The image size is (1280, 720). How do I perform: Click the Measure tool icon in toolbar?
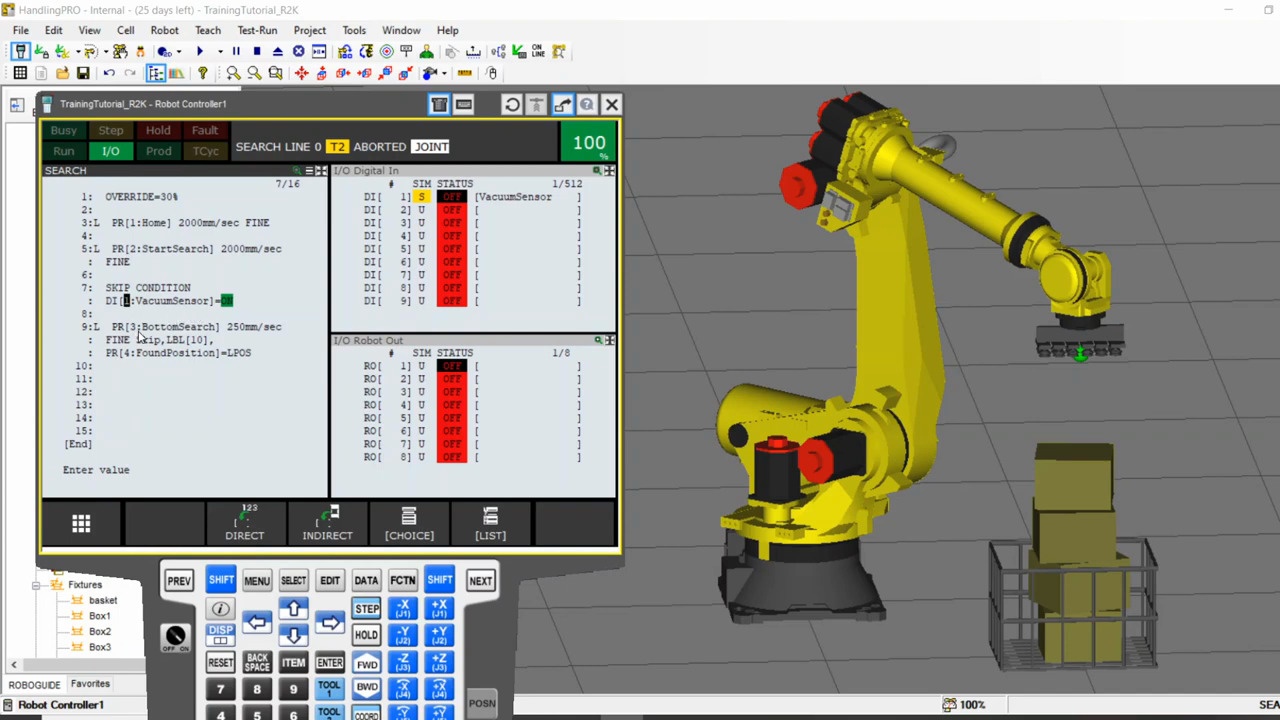pos(463,74)
